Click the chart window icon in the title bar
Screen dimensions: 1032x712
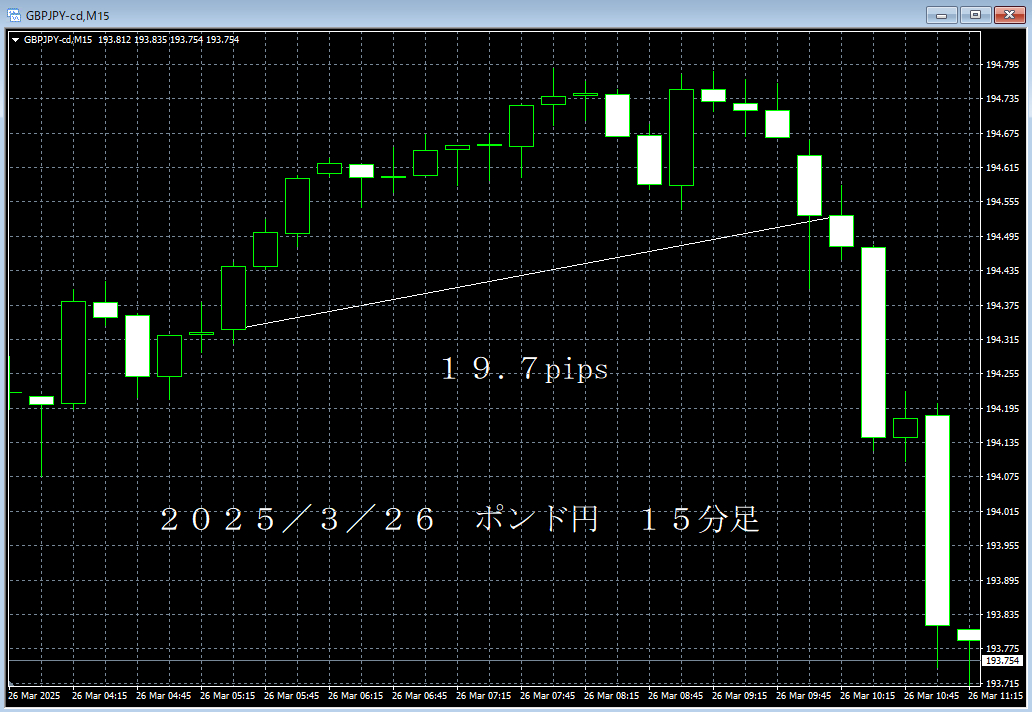[14, 14]
